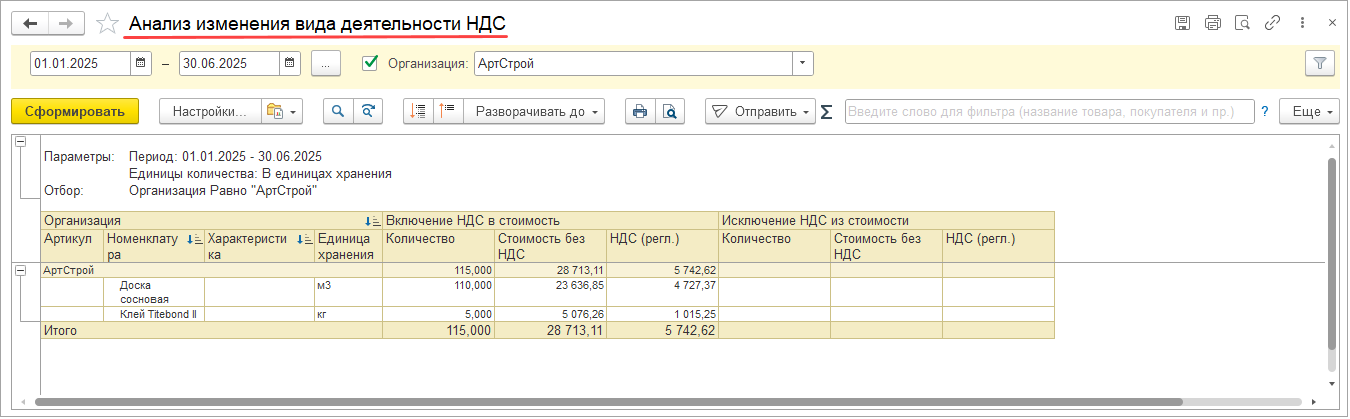Click the quantity cell 110,000
The width and height of the screenshot is (1350, 419).
pos(438,292)
